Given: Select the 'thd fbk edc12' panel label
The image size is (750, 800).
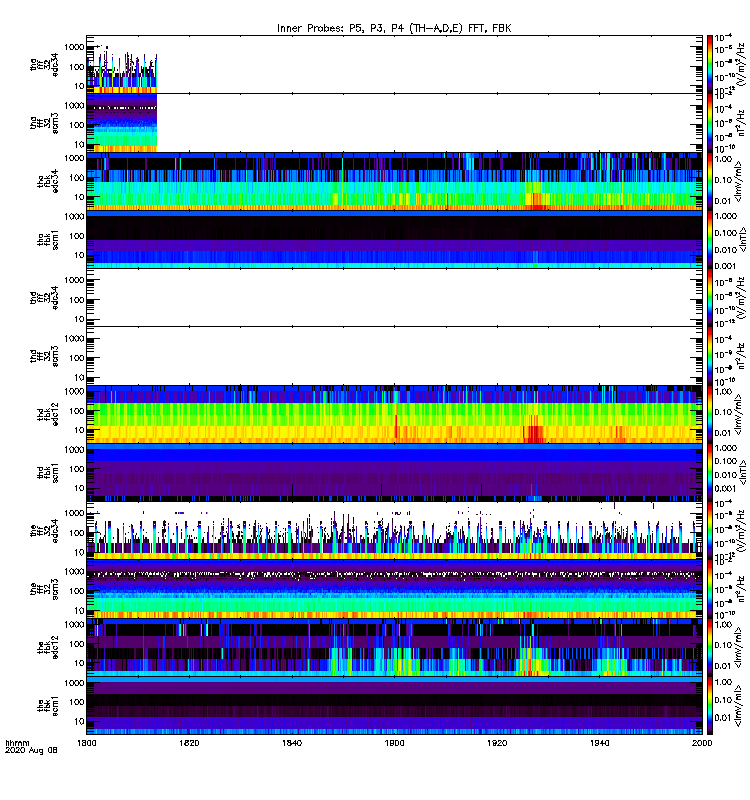Looking at the screenshot, I should (48, 414).
